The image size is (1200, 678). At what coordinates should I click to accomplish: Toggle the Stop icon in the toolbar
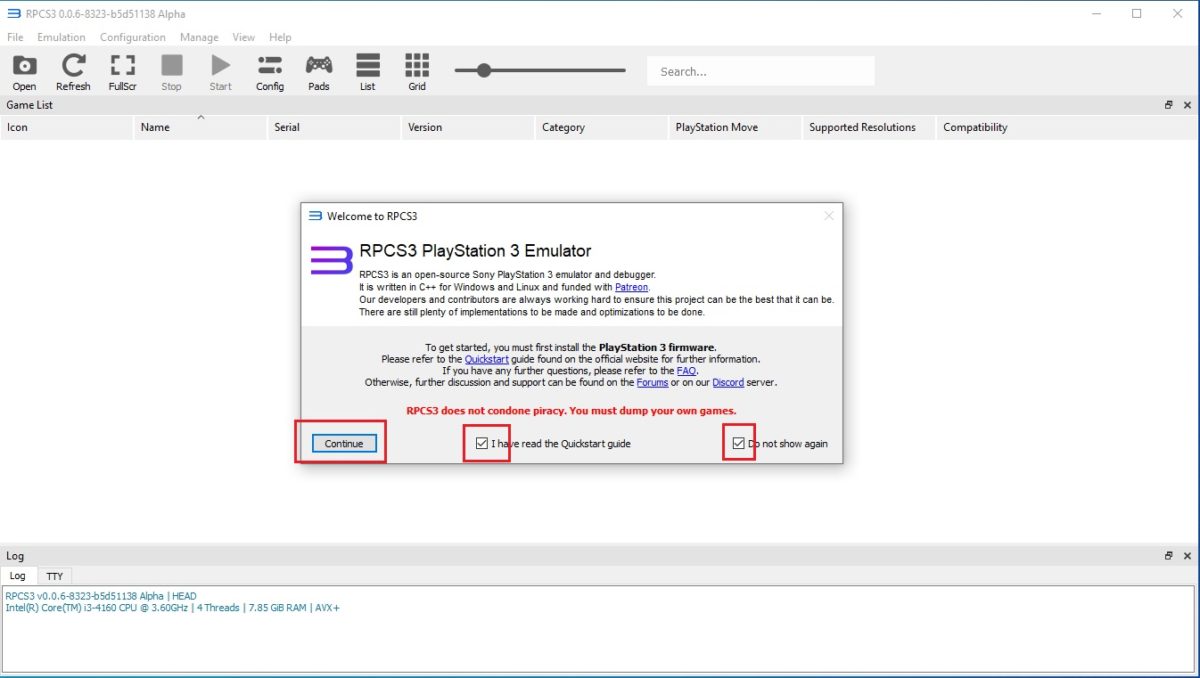[171, 70]
